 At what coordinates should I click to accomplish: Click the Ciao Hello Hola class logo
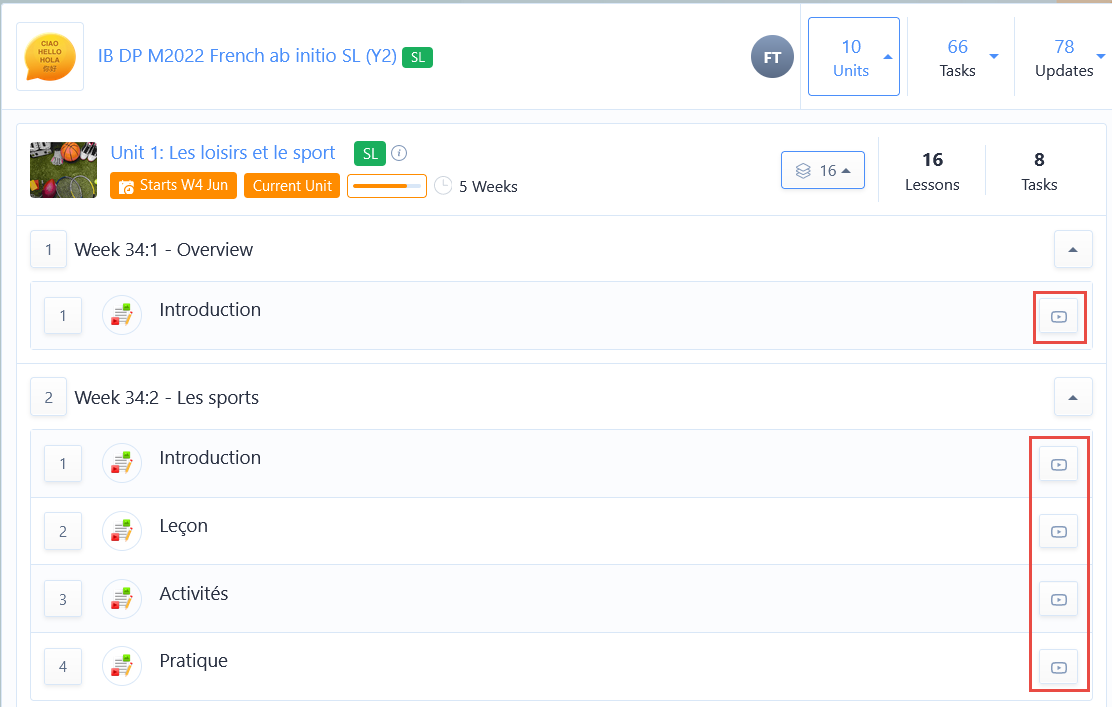(50, 56)
